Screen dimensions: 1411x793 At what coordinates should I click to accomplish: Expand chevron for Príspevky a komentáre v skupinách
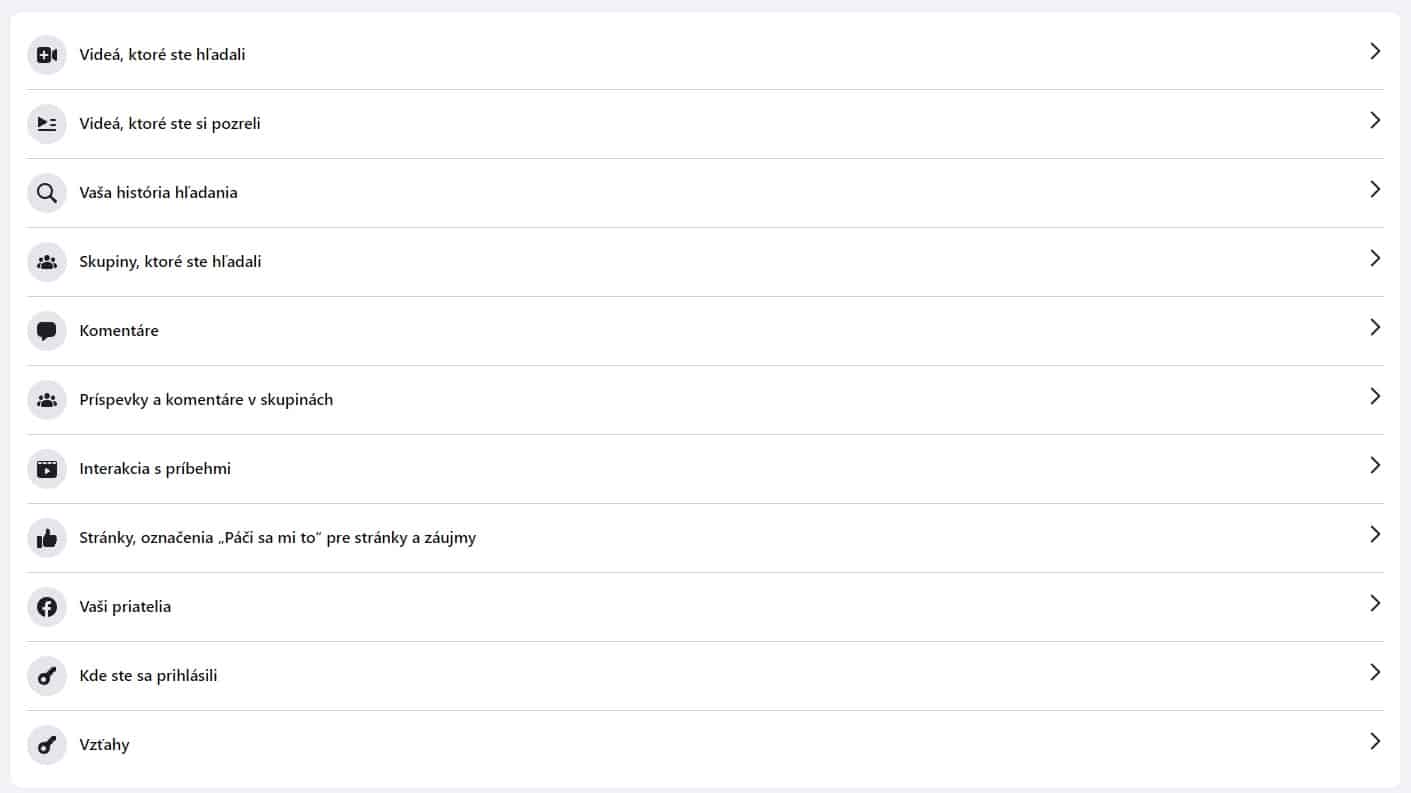(x=1375, y=396)
